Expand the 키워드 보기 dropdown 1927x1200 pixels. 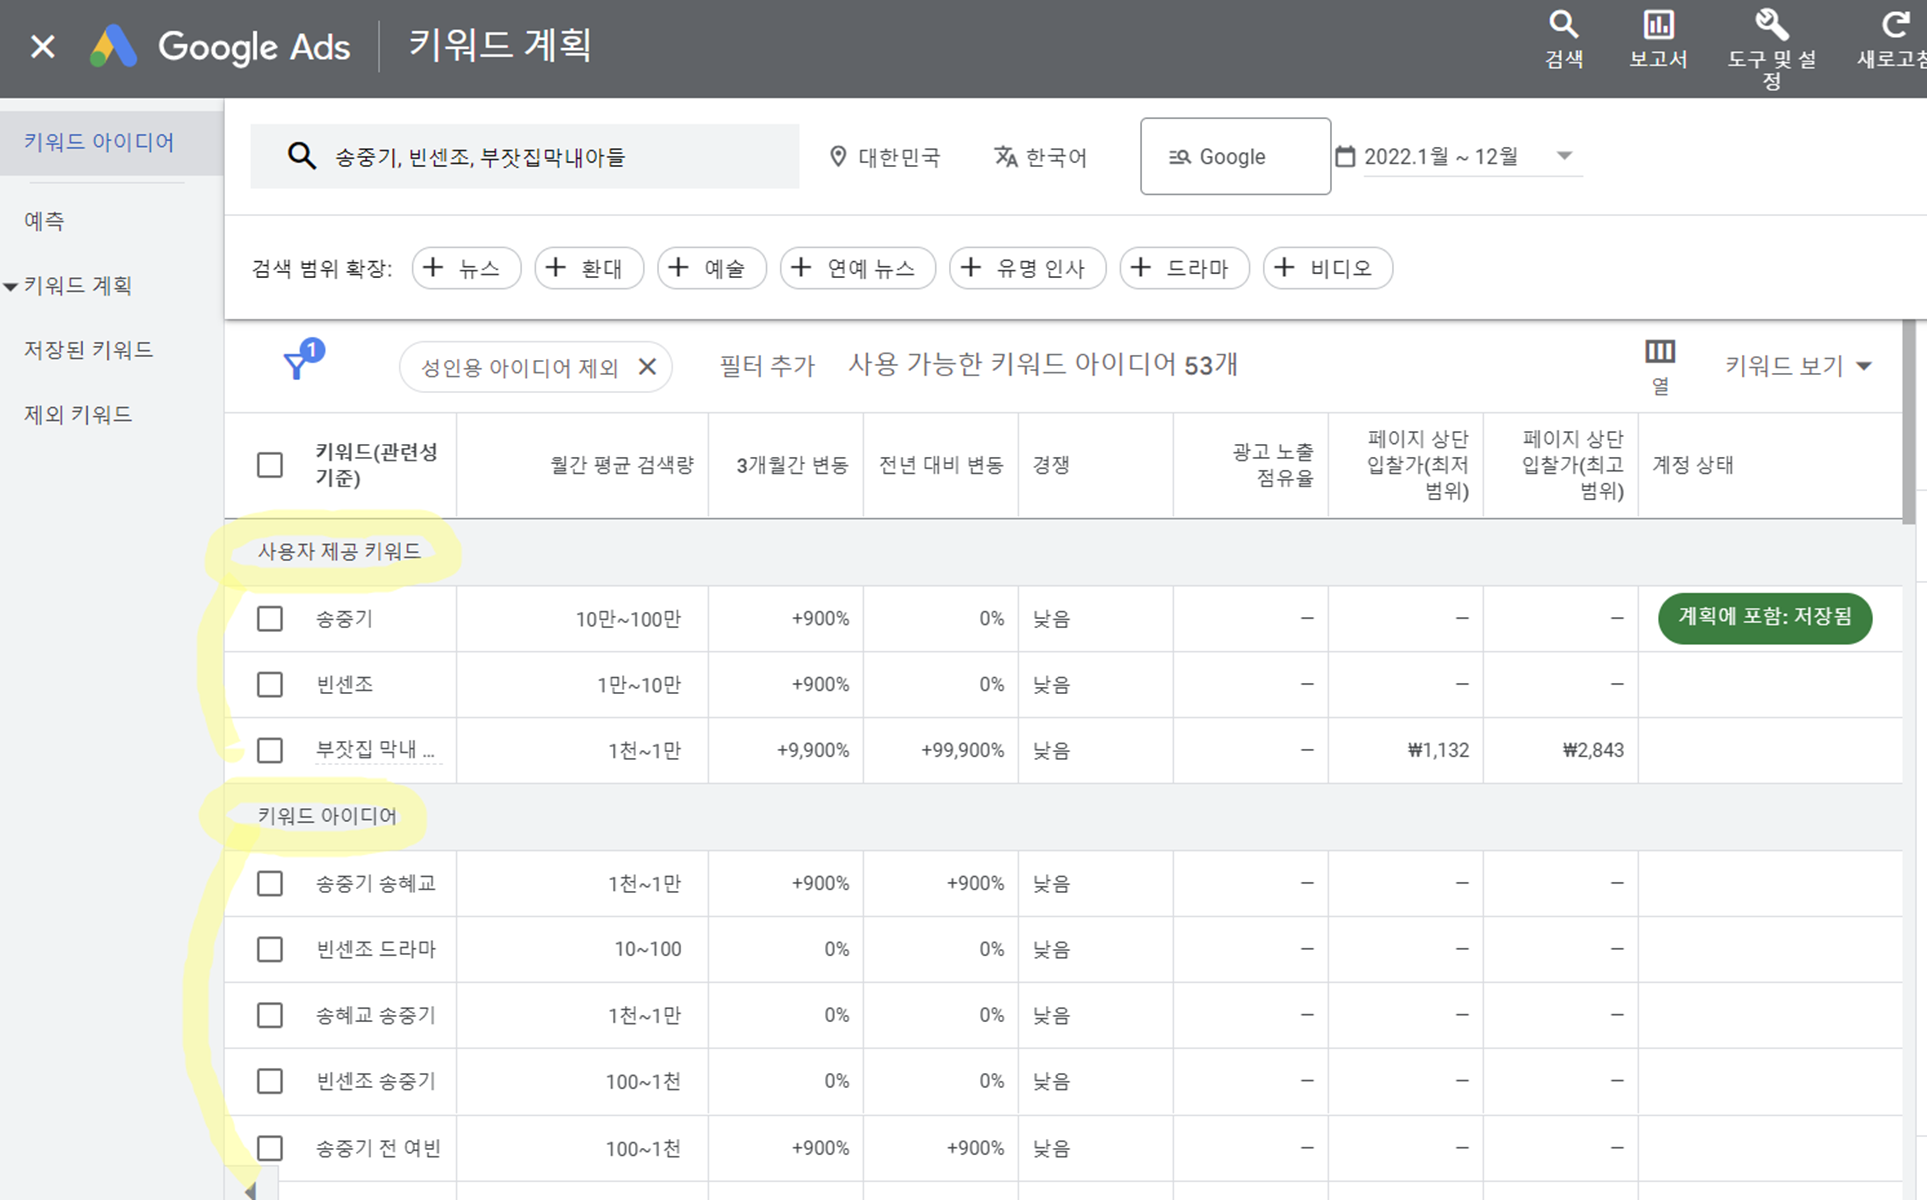(x=1797, y=366)
